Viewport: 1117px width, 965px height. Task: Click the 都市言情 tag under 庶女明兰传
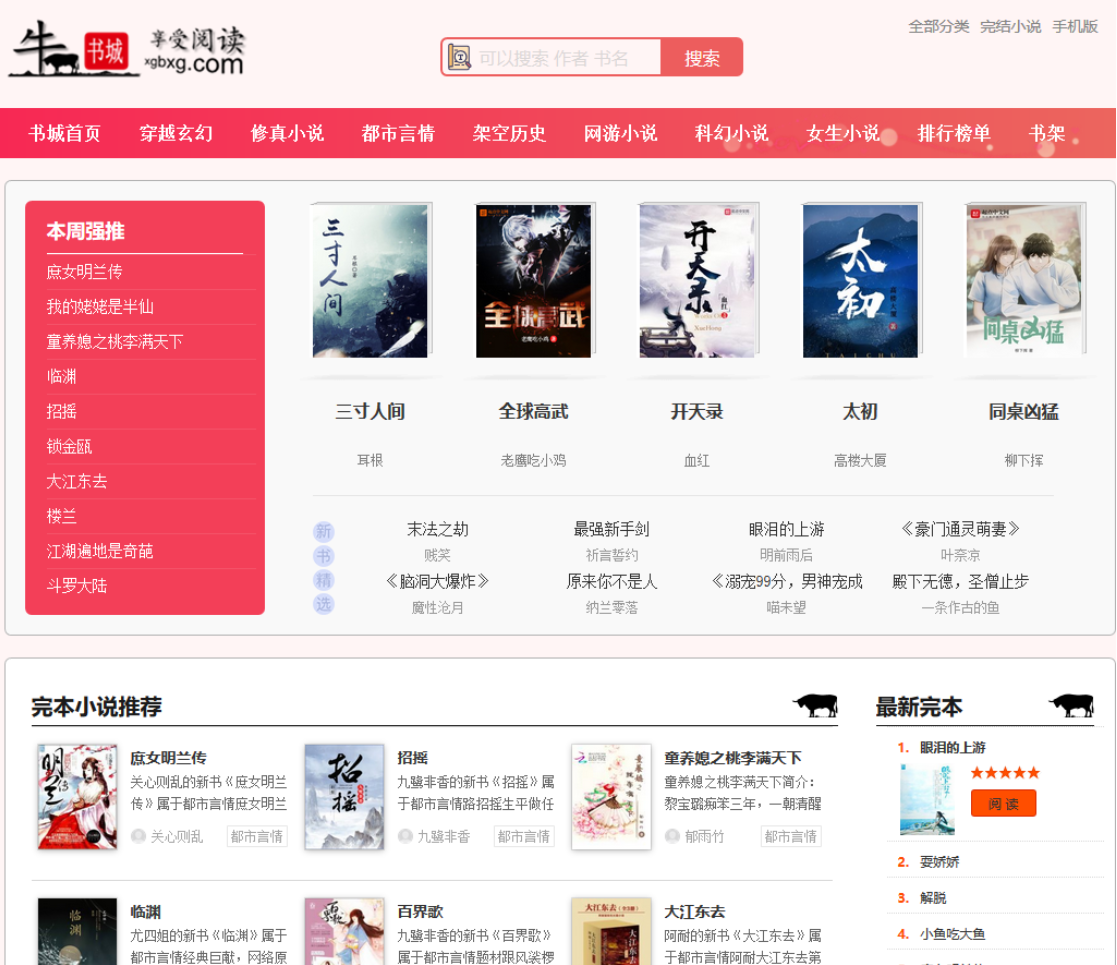(x=256, y=836)
